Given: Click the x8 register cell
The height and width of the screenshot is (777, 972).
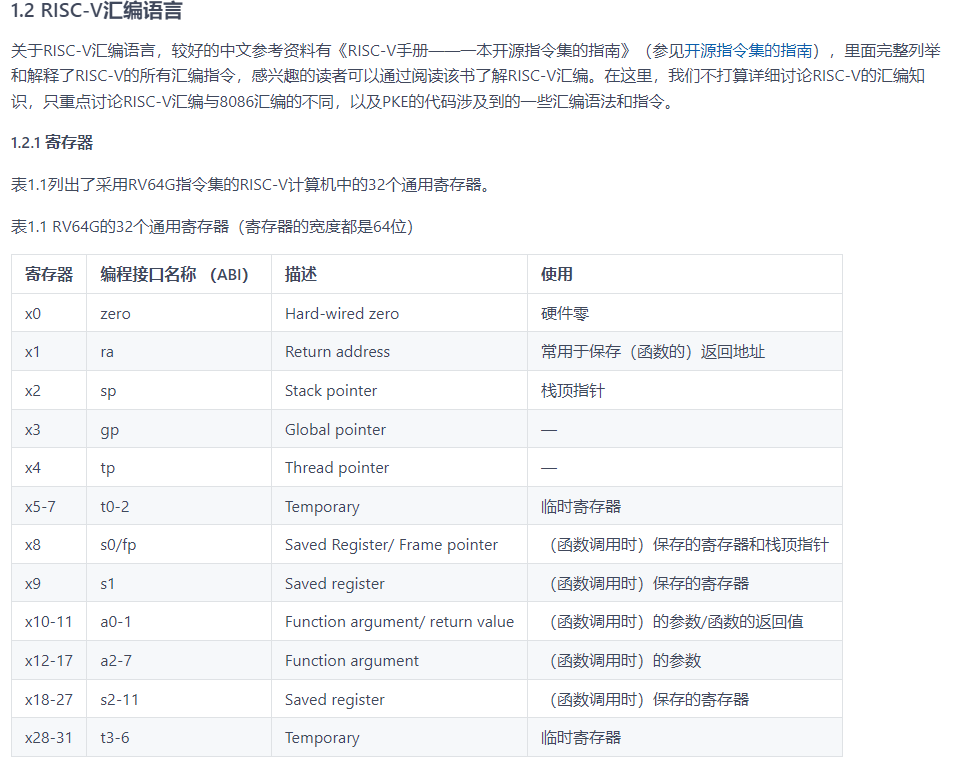Looking at the screenshot, I should pos(49,544).
